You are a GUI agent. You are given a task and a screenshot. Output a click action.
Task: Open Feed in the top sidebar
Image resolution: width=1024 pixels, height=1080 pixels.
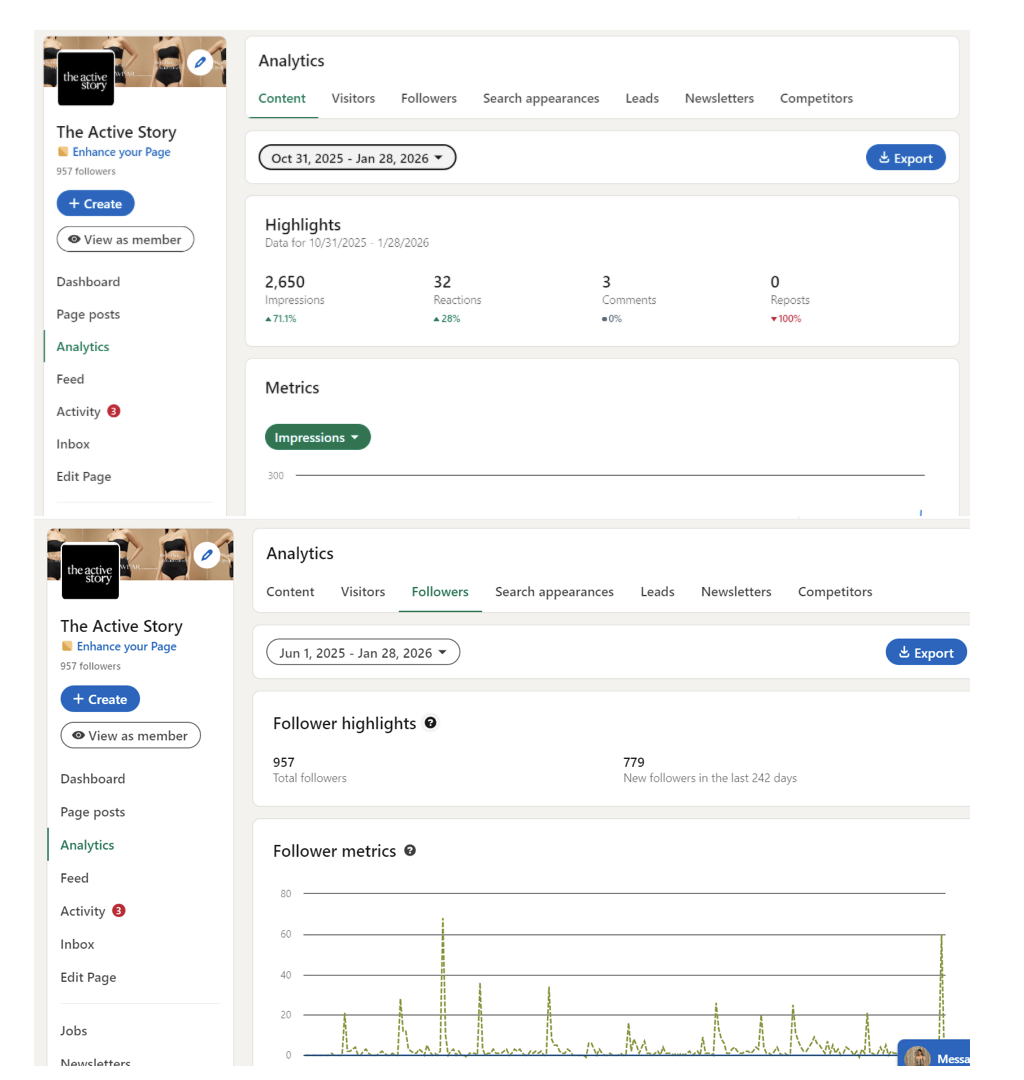(70, 379)
